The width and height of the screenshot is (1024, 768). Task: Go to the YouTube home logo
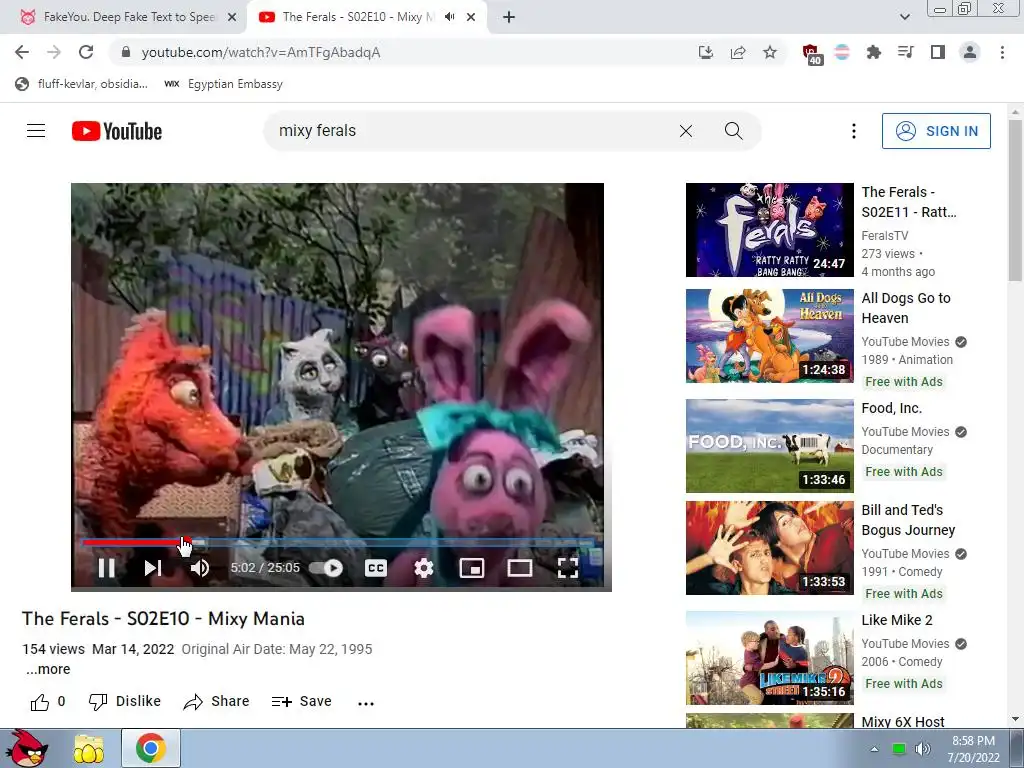click(x=117, y=131)
